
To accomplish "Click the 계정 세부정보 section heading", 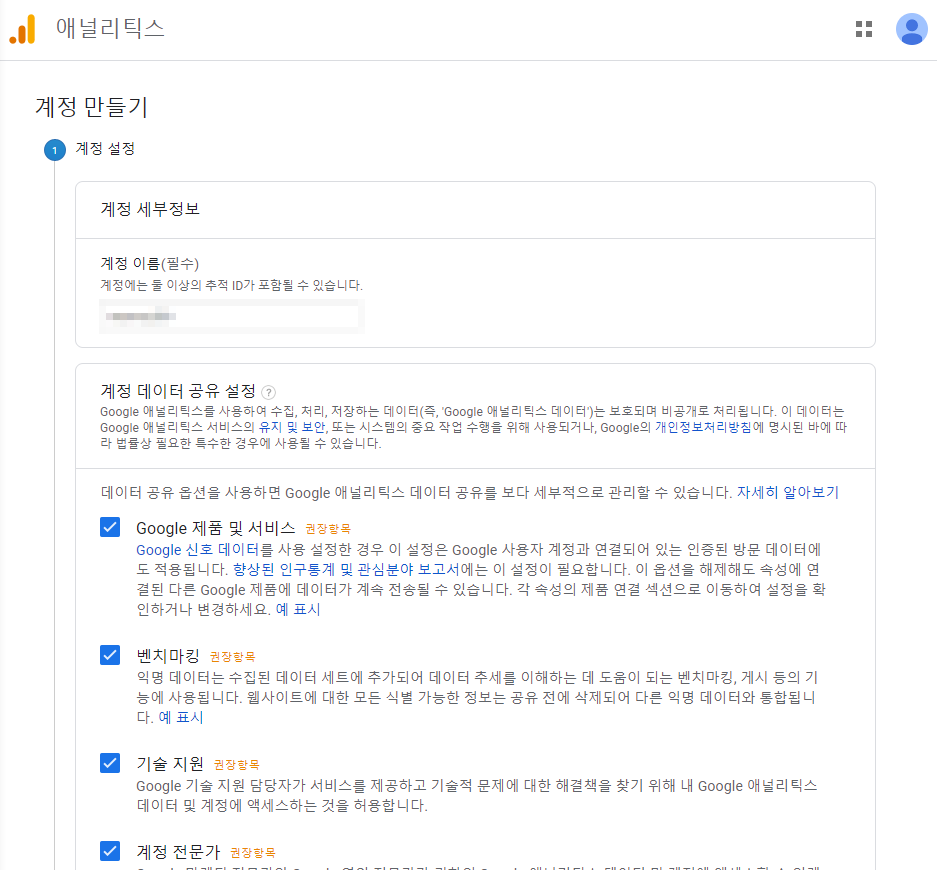I will pyautogui.click(x=150, y=209).
